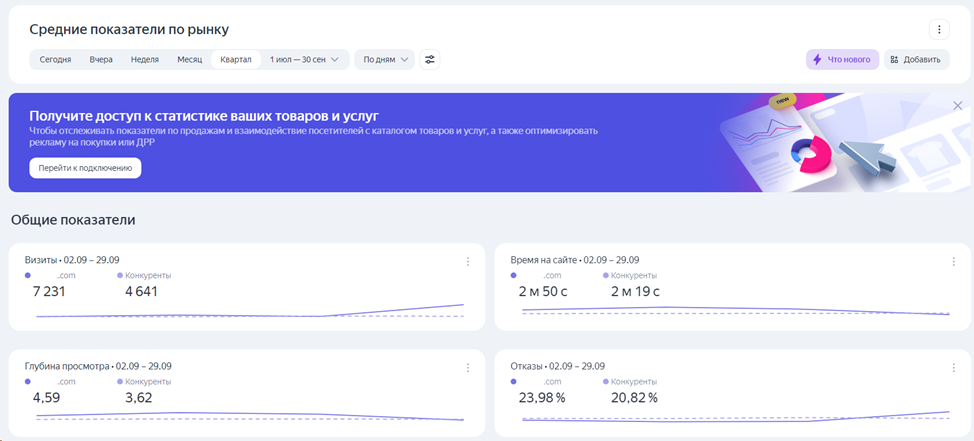Viewport: 974px width, 441px height.
Task: Open options menu for Глубина просмотра card
Action: coord(467,368)
